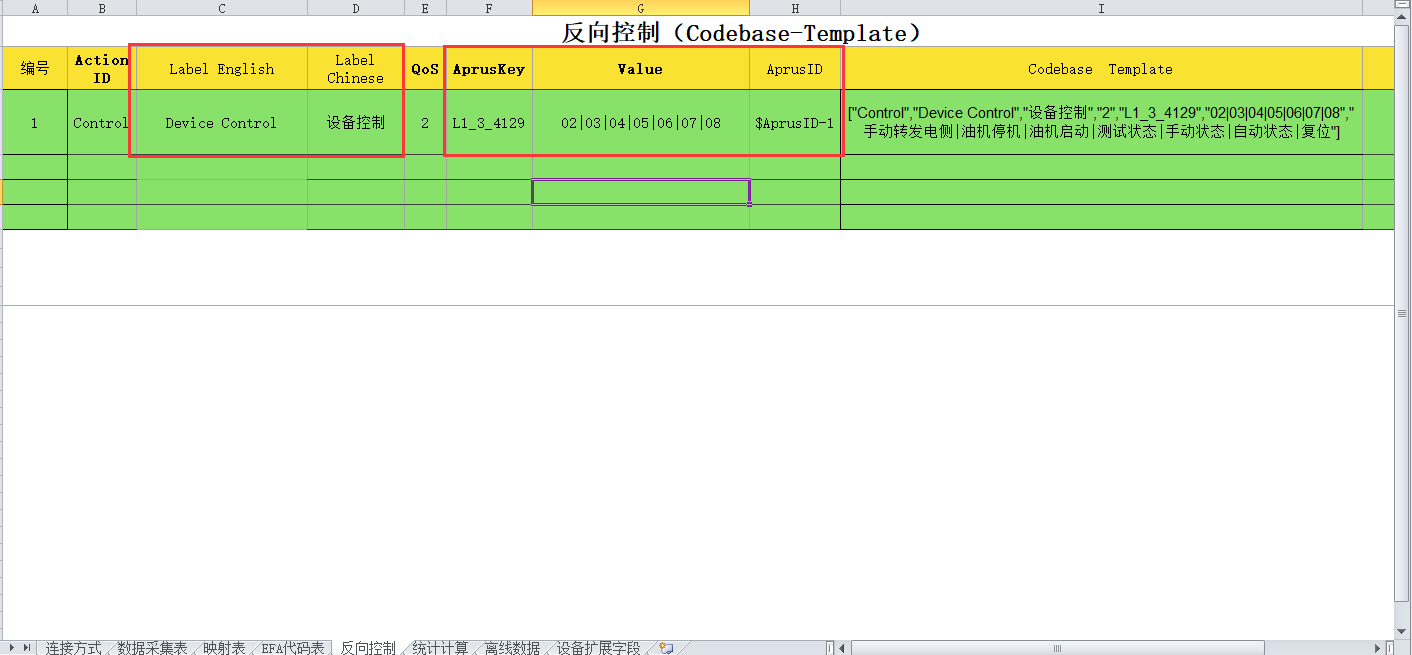Viewport: 1412px width, 655px height.
Task: Select column G header
Action: [x=640, y=8]
